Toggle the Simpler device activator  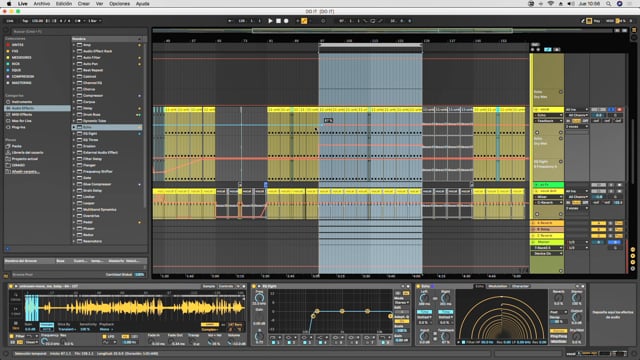point(11,286)
